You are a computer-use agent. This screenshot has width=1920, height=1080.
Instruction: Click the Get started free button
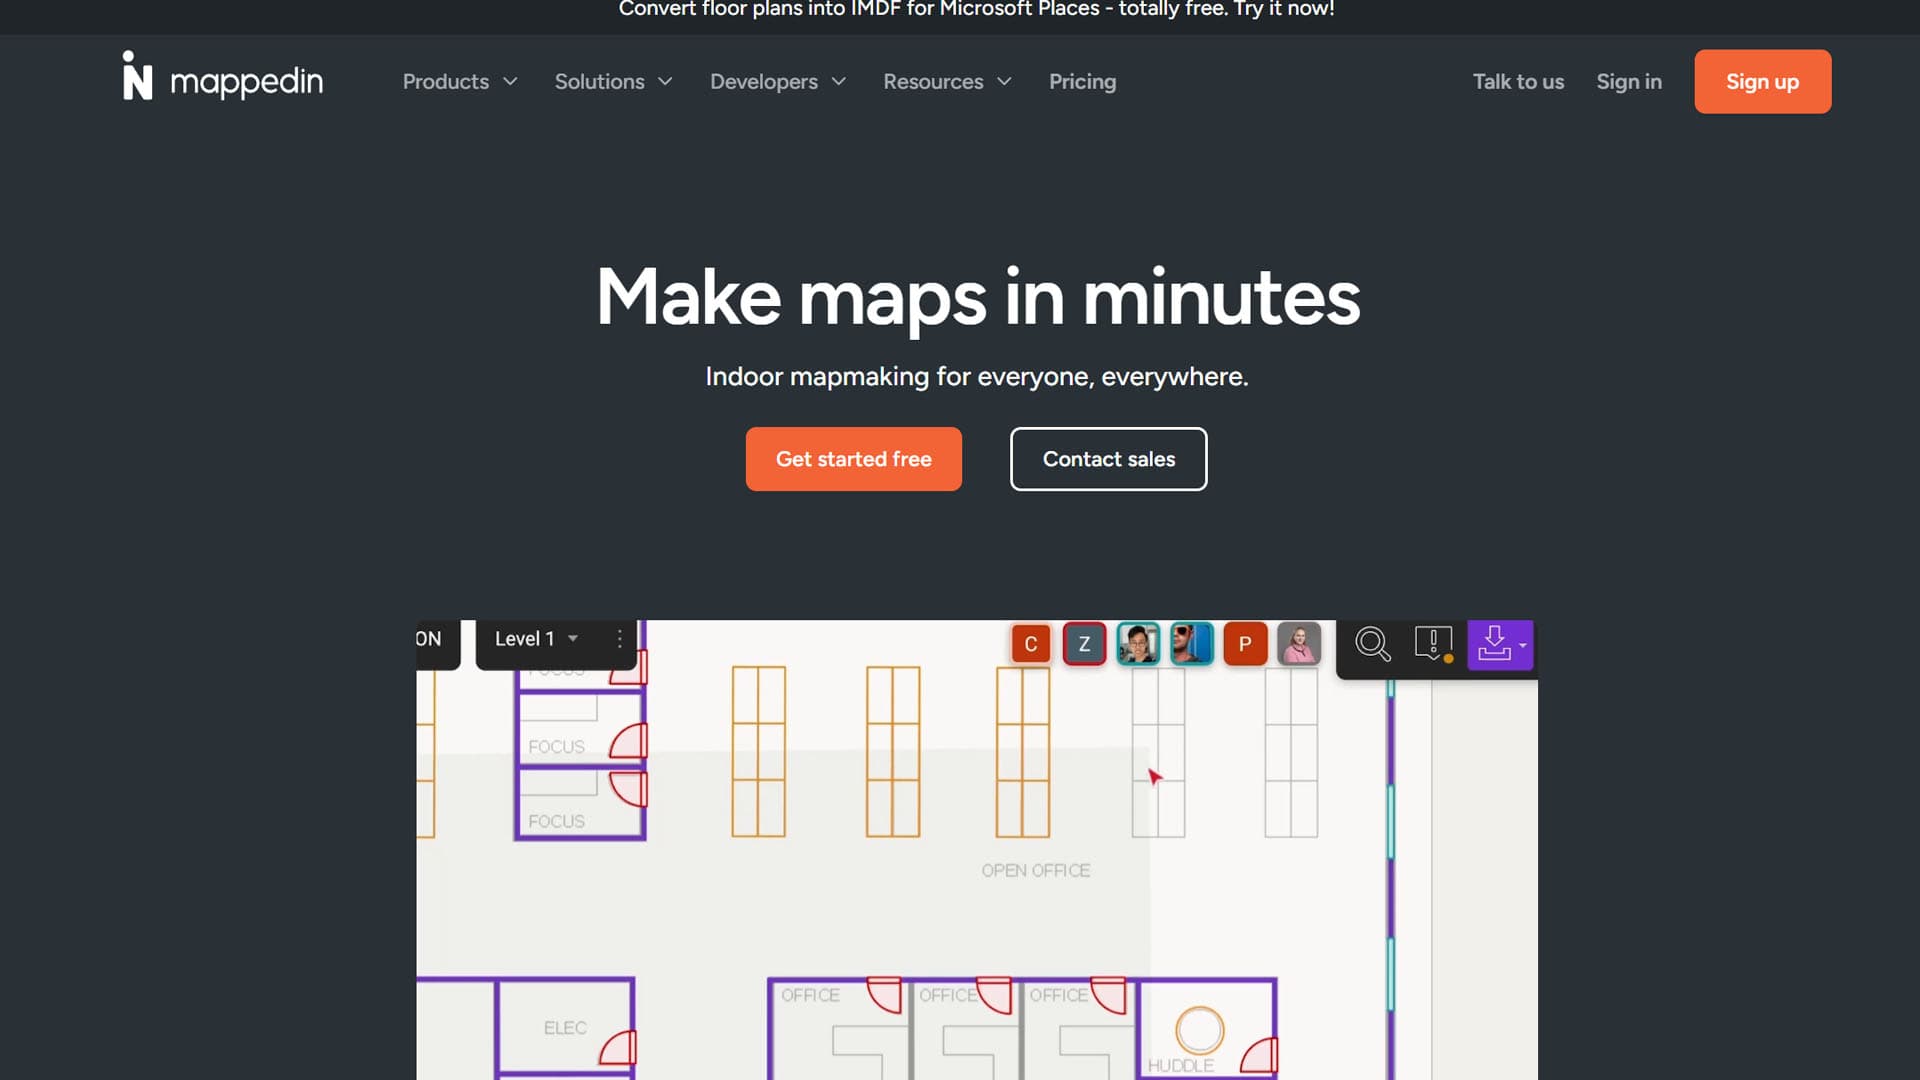pyautogui.click(x=853, y=459)
